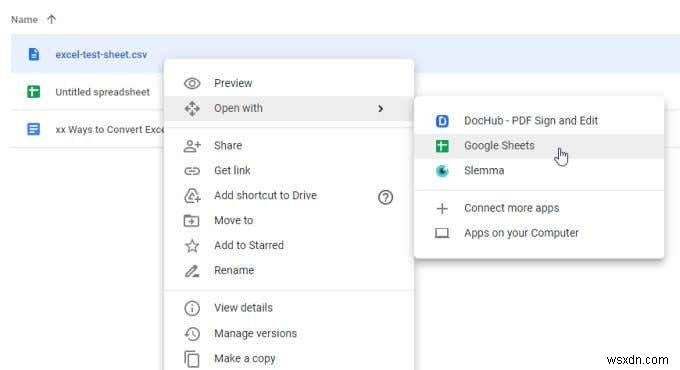Screen dimensions: 680x370
Task: Open the file with Google Sheets
Action: point(539,146)
